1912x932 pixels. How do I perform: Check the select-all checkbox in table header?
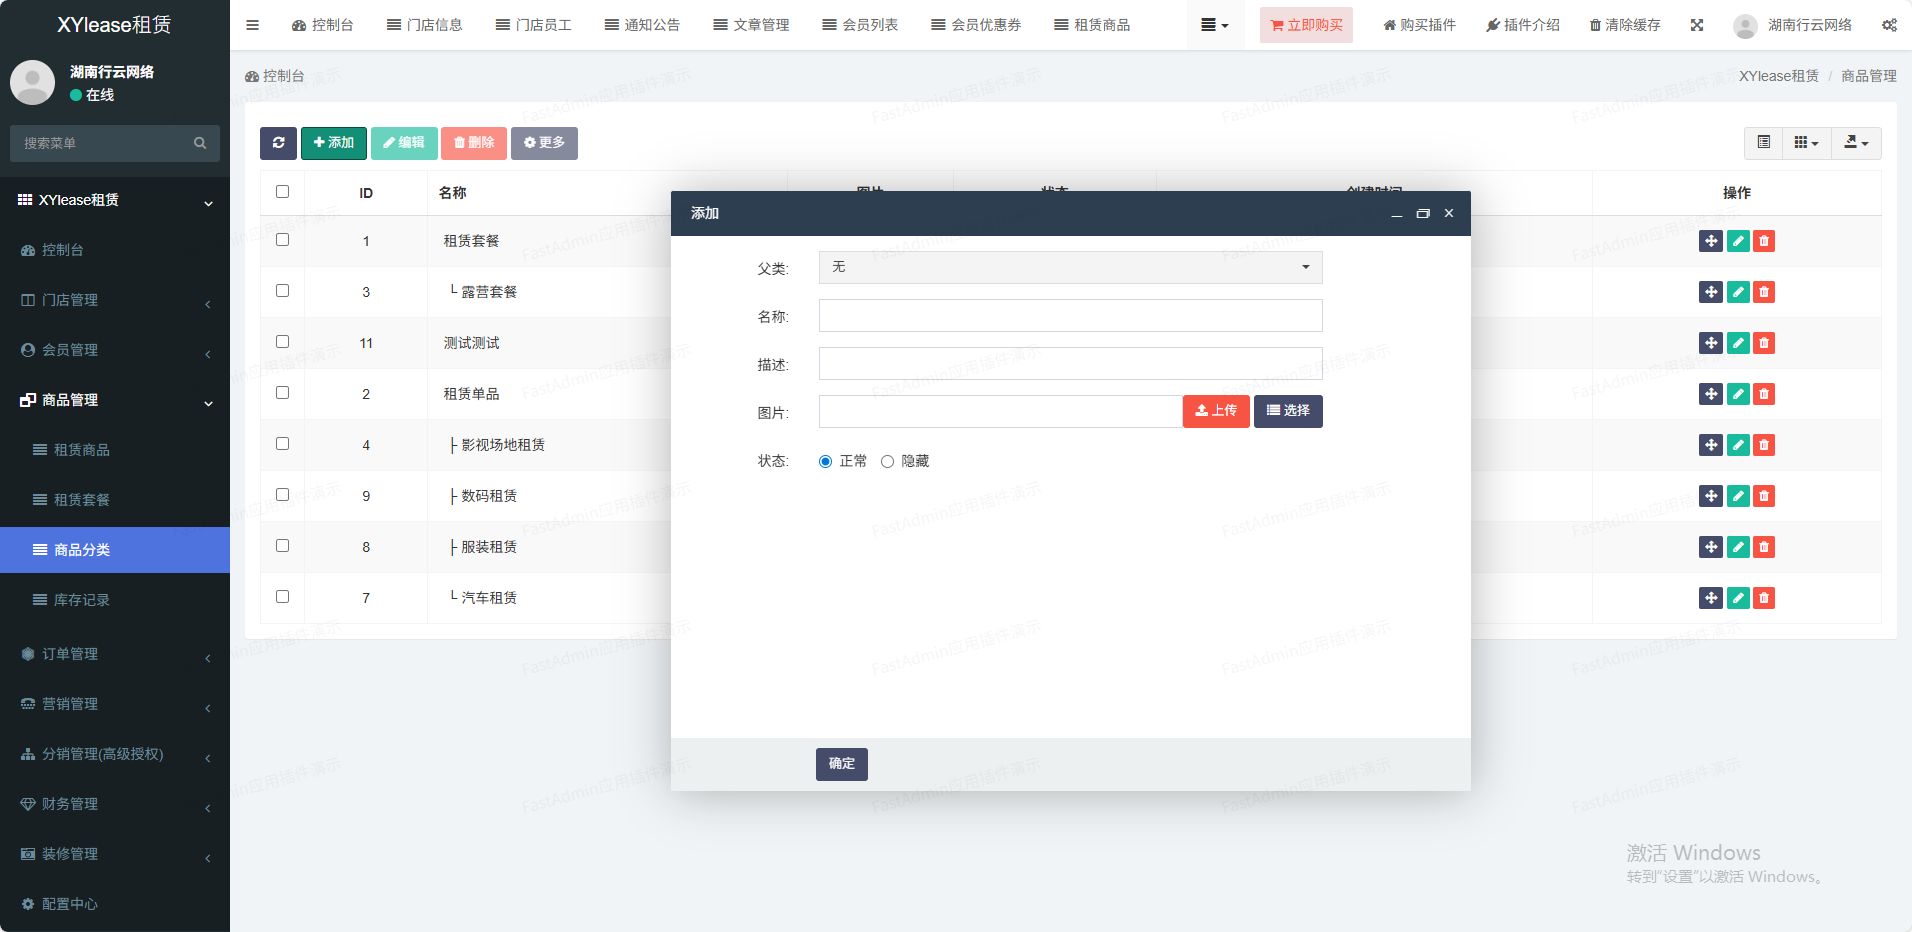point(282,192)
